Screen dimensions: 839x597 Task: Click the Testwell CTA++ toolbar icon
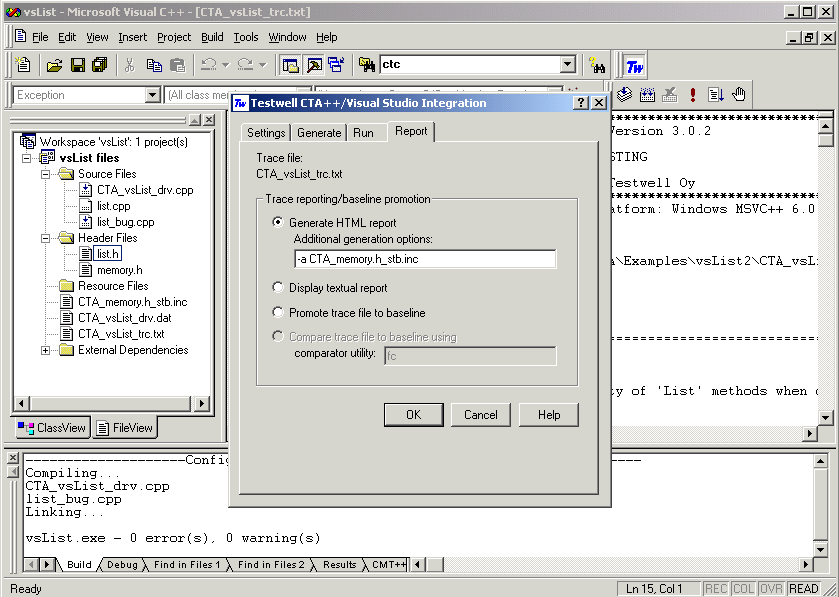[634, 66]
